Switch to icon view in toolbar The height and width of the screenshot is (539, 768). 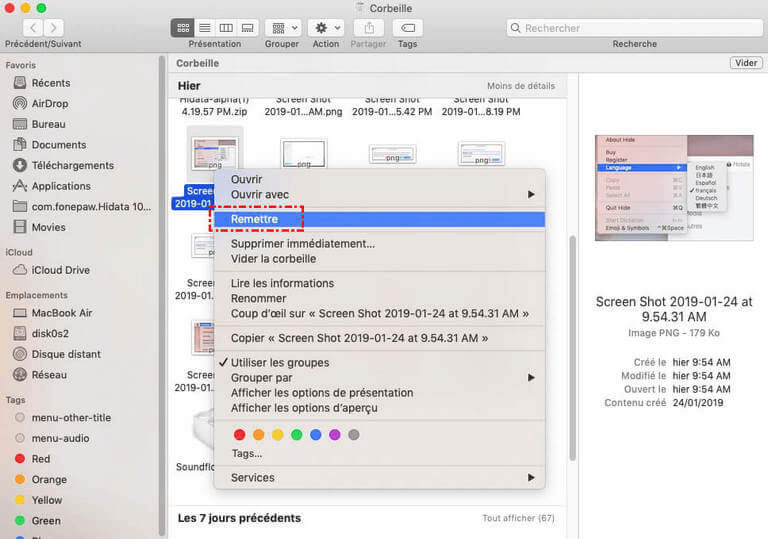click(183, 28)
